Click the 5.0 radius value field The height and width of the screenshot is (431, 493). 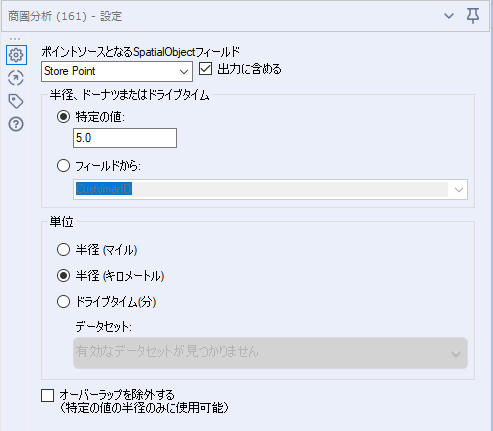tap(125, 138)
